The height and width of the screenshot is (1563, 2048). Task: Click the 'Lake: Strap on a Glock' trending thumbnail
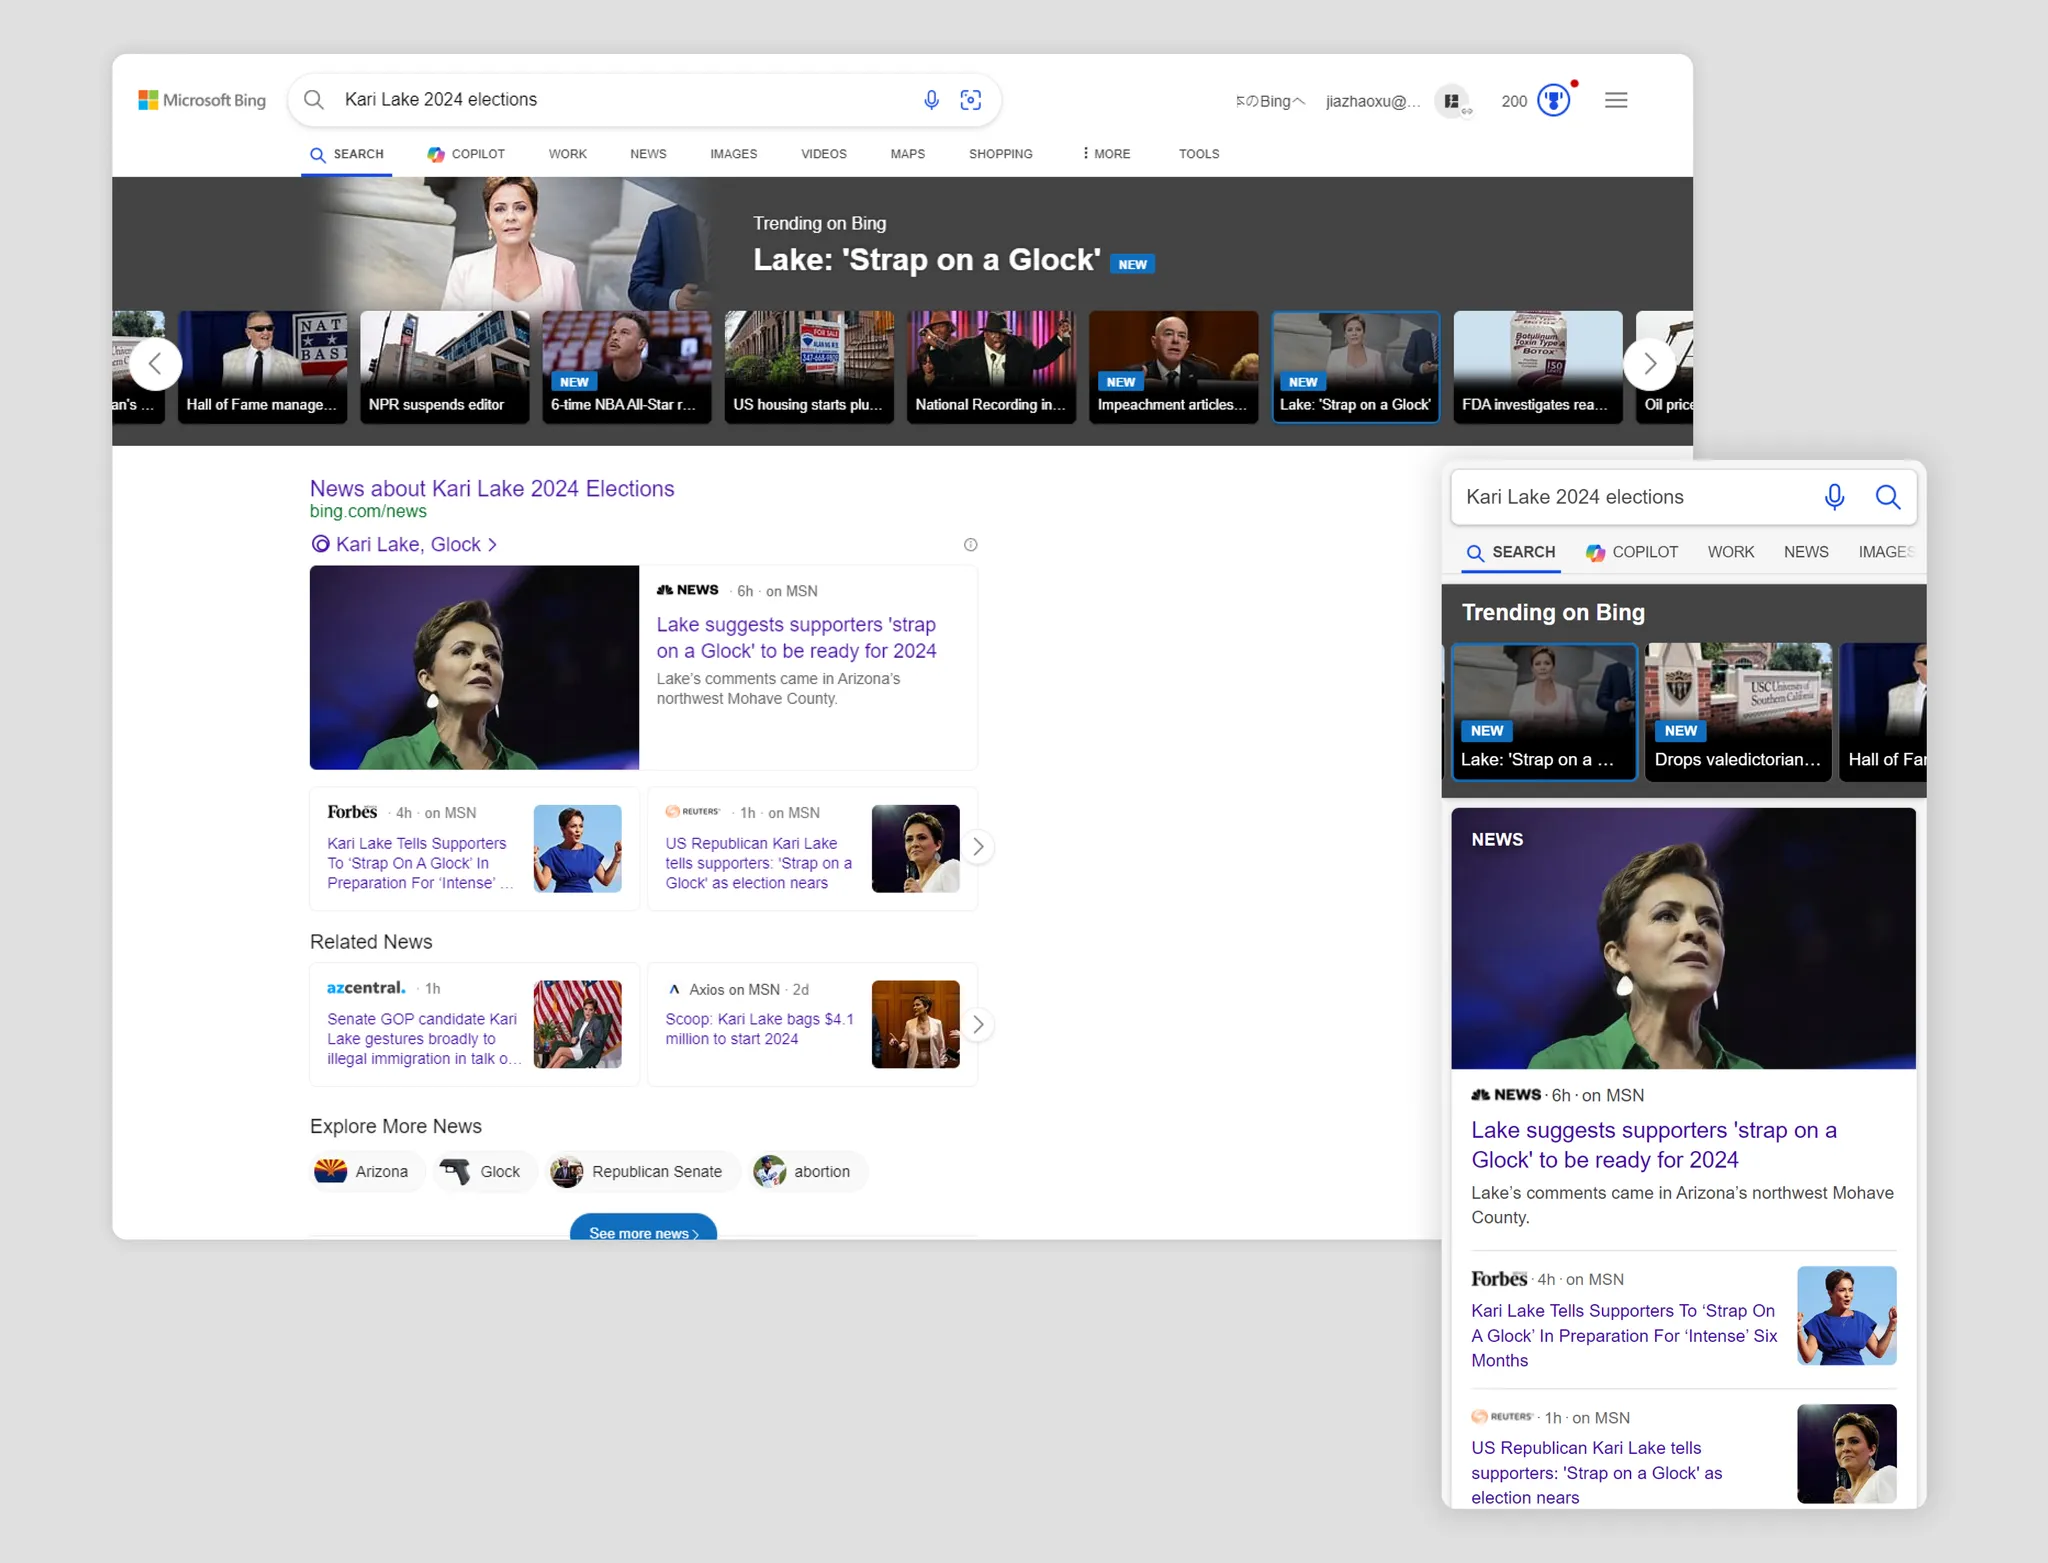tap(1355, 366)
